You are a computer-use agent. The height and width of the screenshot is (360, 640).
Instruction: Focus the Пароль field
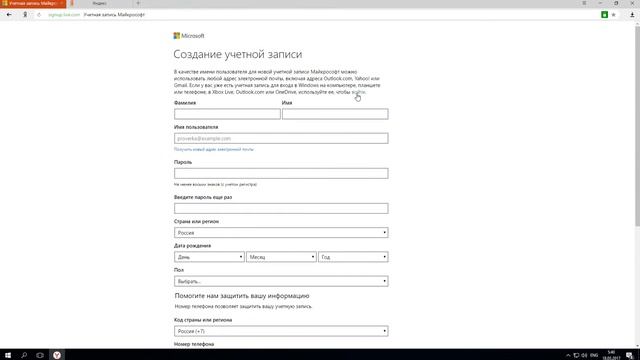[x=281, y=173]
